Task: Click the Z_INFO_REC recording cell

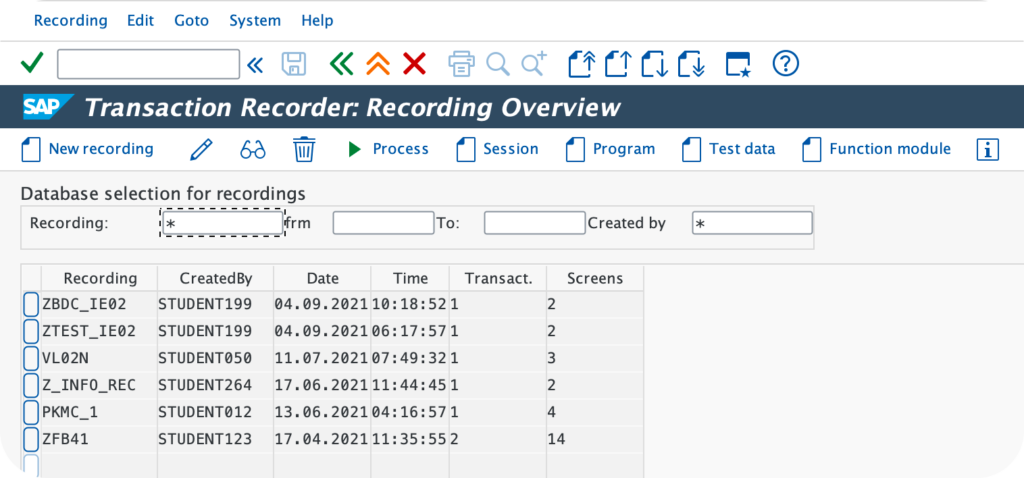Action: click(99, 385)
